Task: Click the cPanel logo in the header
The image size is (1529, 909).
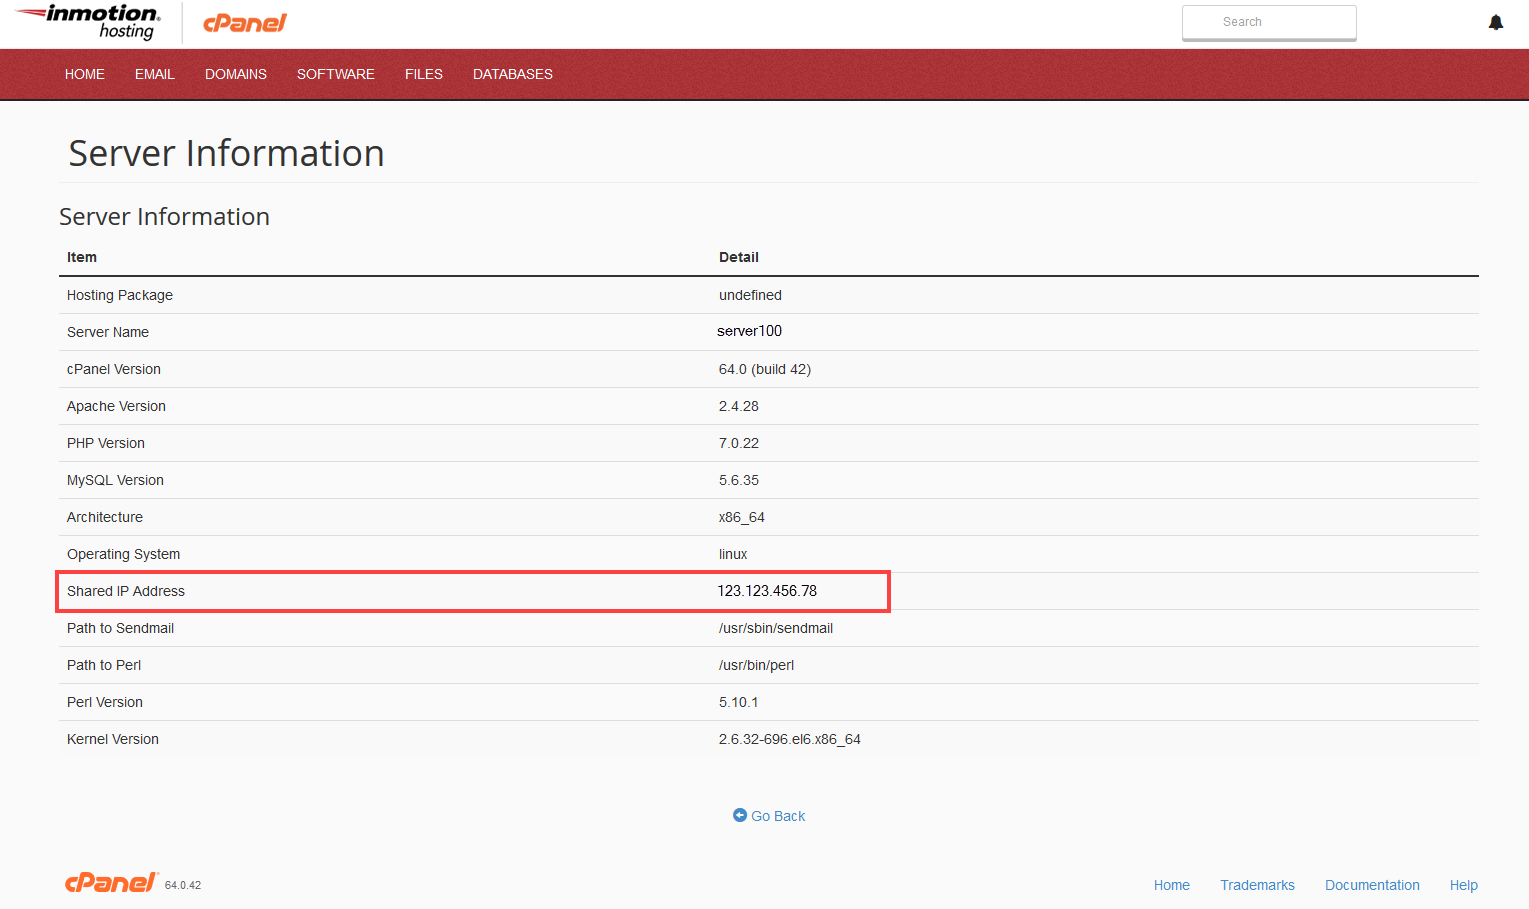Action: point(245,23)
